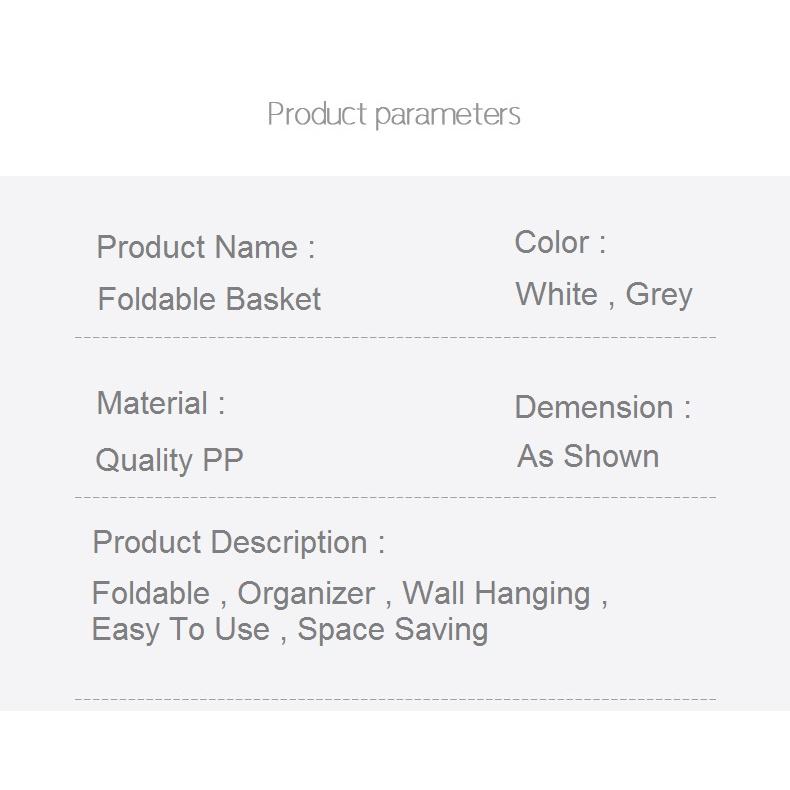The width and height of the screenshot is (790, 790).
Task: Click Space Saving in the description
Action: click(x=393, y=630)
